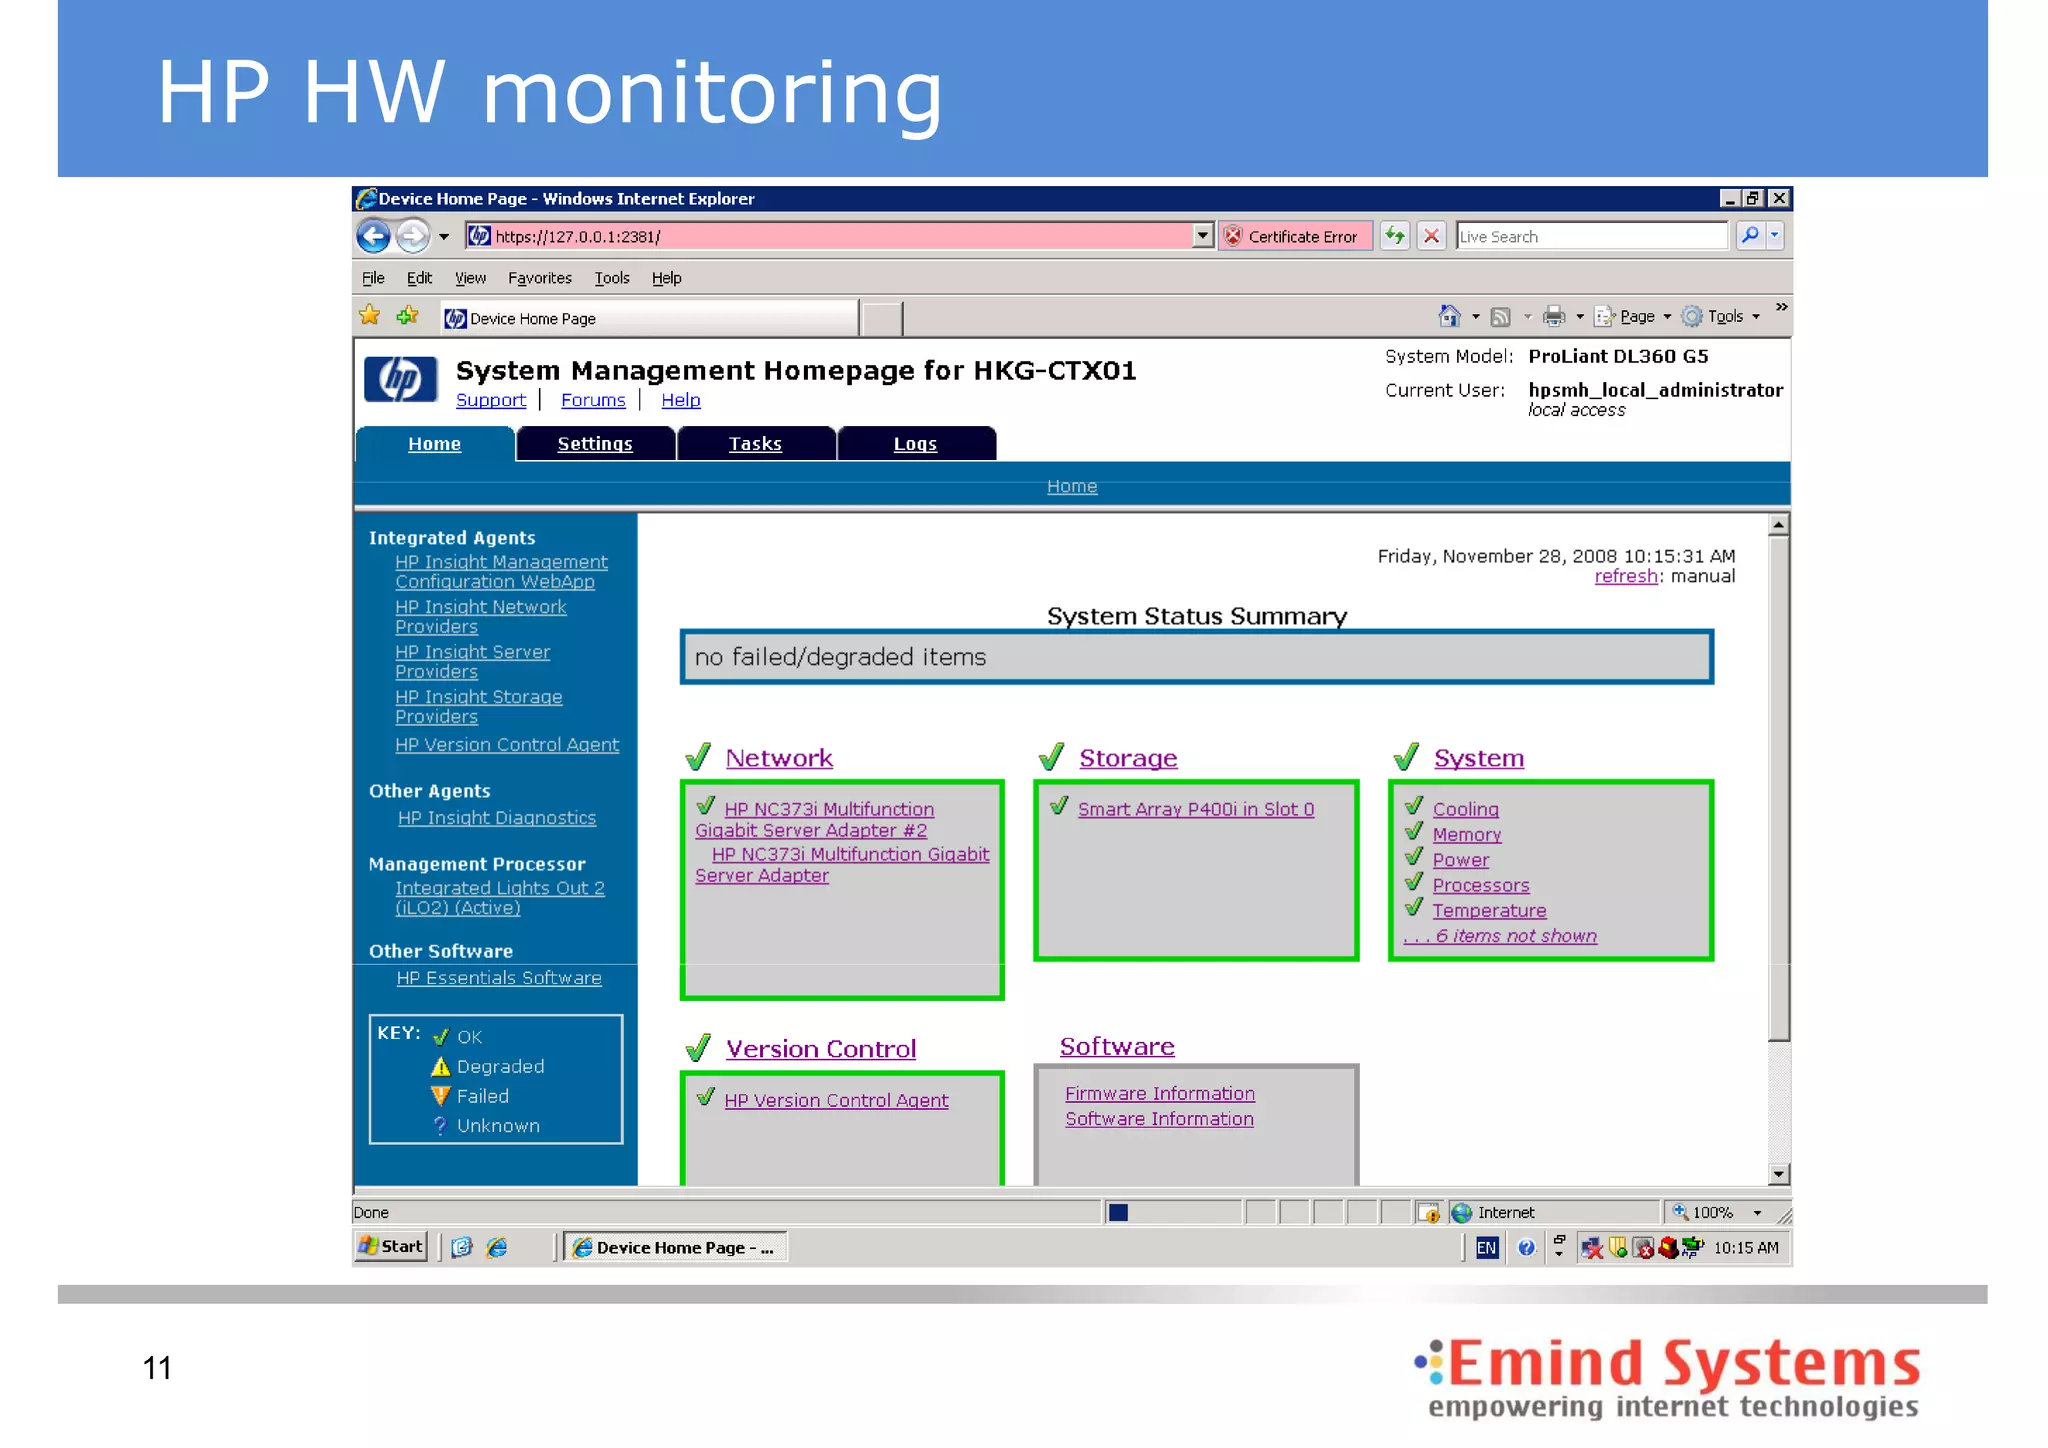The image size is (2048, 1448).
Task: Click the Favorites Center star icon
Action: coord(370,316)
